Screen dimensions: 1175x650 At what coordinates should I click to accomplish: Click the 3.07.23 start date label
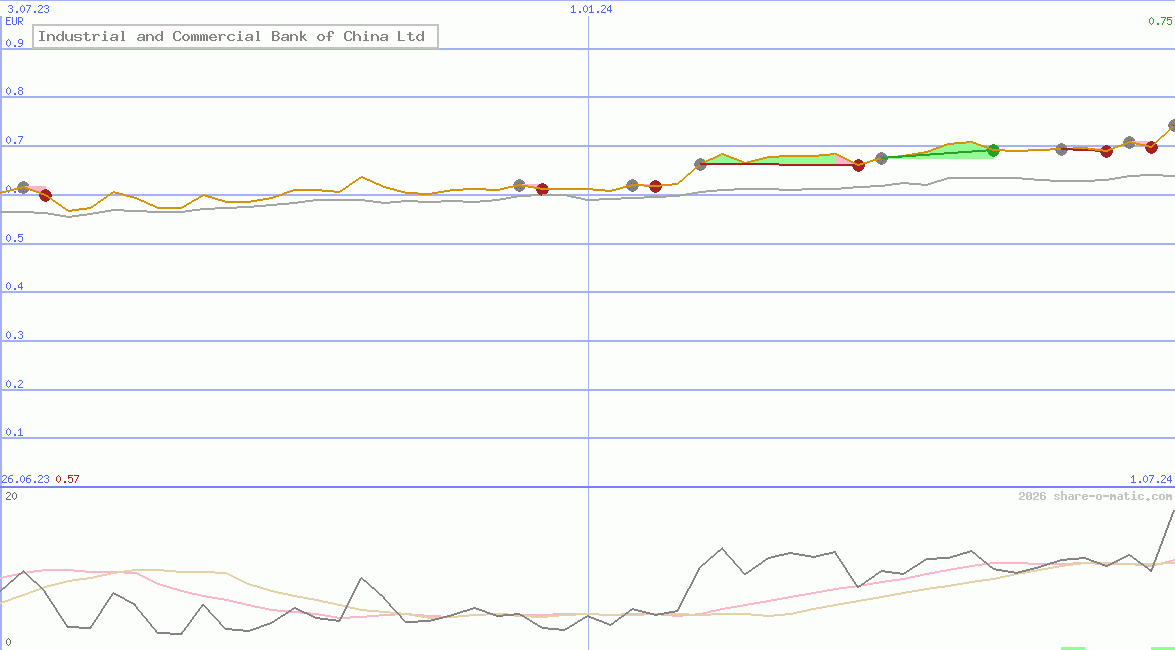coord(28,9)
